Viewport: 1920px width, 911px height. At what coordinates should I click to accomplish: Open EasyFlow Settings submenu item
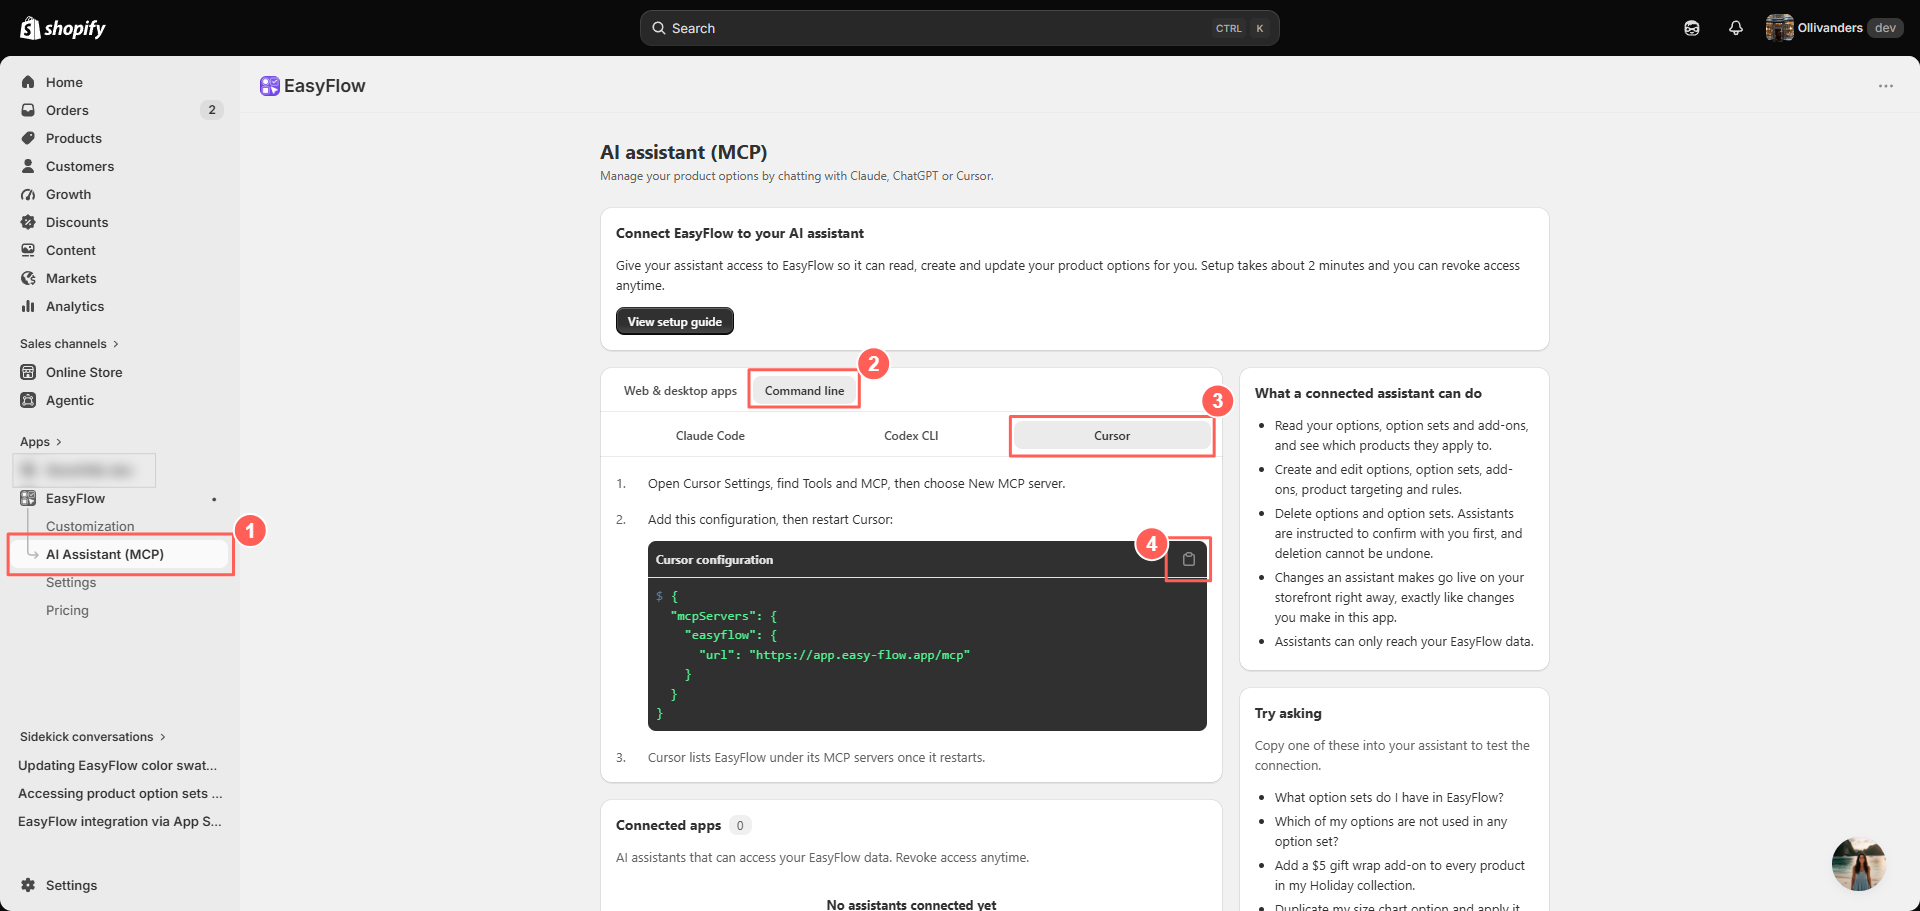click(71, 582)
